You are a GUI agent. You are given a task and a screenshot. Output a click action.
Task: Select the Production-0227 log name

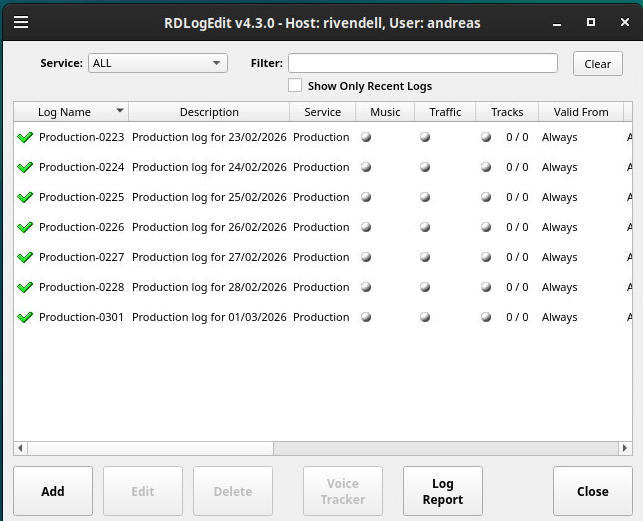pyautogui.click(x=82, y=257)
